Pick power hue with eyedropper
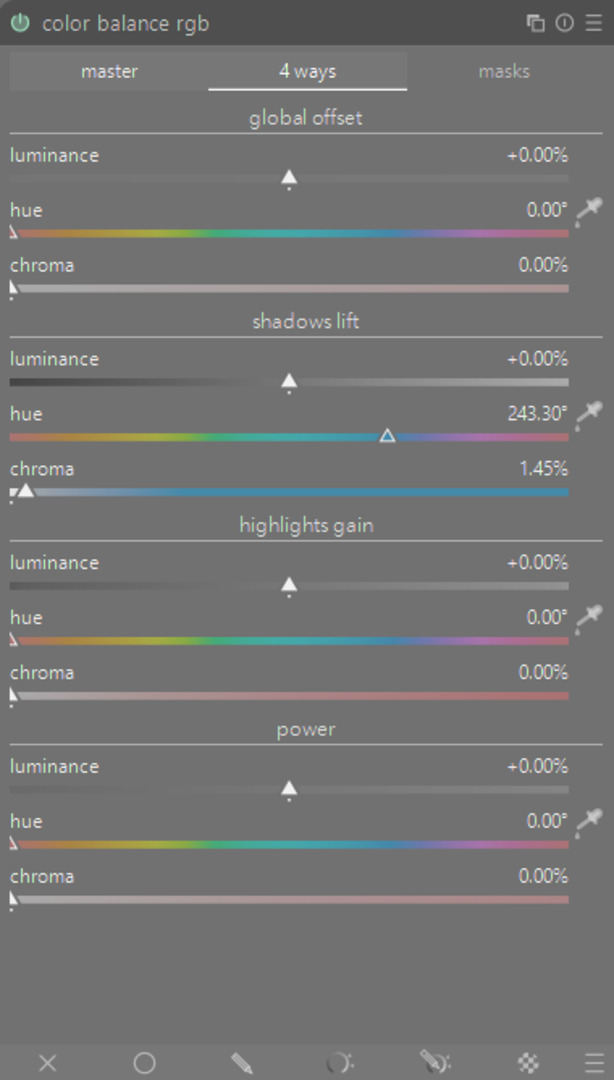 point(591,820)
